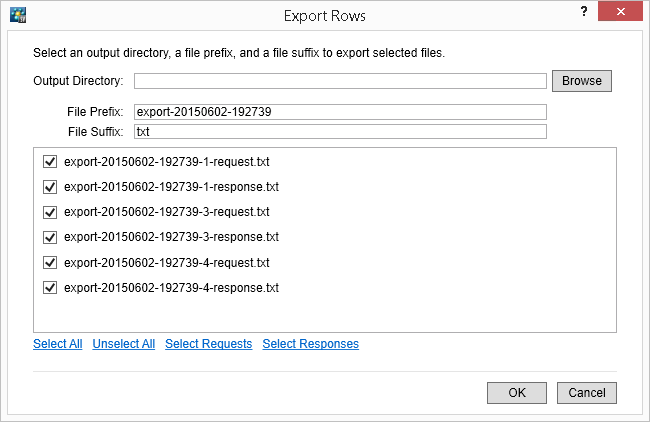
Task: Confirm export with the OK button
Action: pyautogui.click(x=517, y=393)
